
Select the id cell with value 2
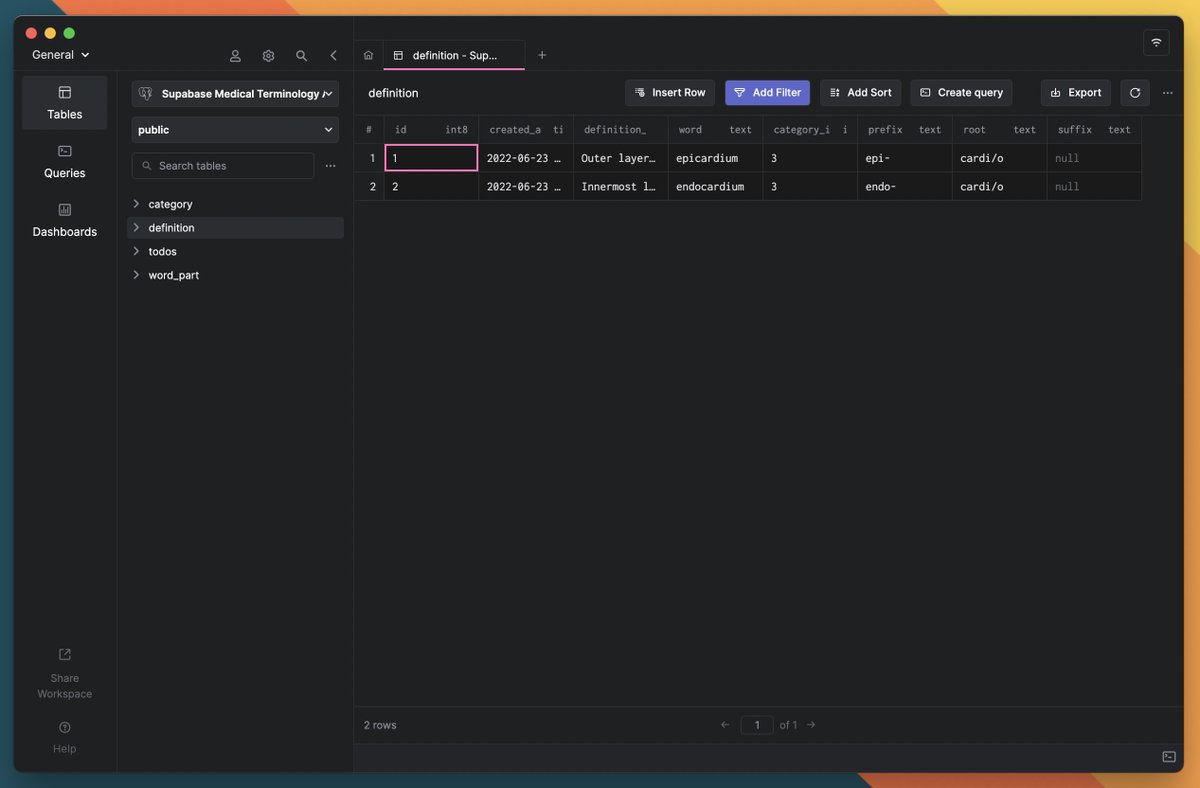pyautogui.click(x=431, y=186)
